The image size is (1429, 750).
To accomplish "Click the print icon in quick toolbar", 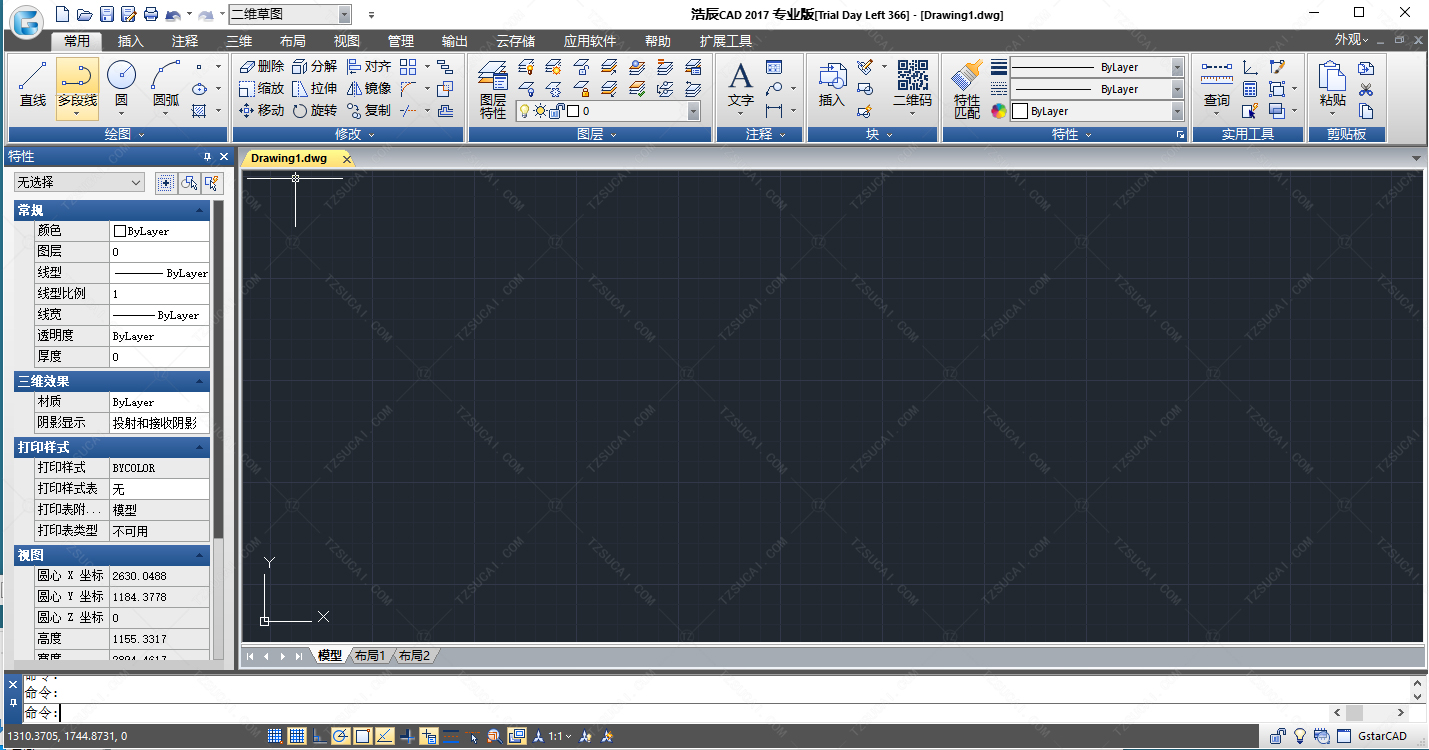I will click(x=151, y=14).
